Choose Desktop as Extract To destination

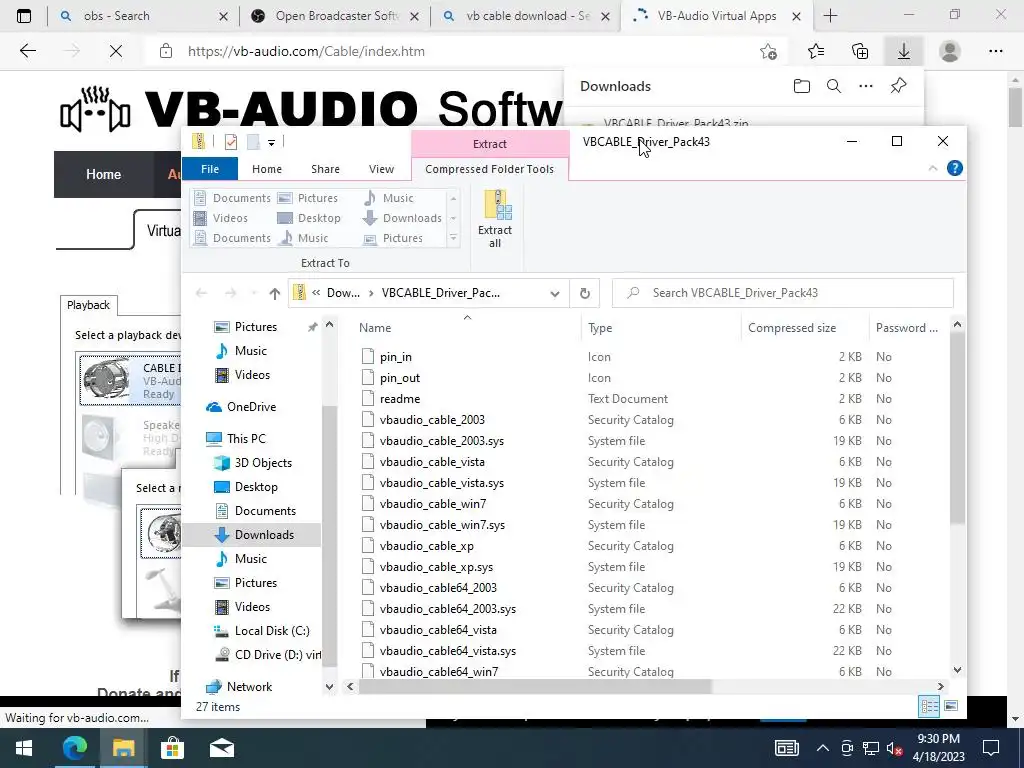(x=309, y=218)
